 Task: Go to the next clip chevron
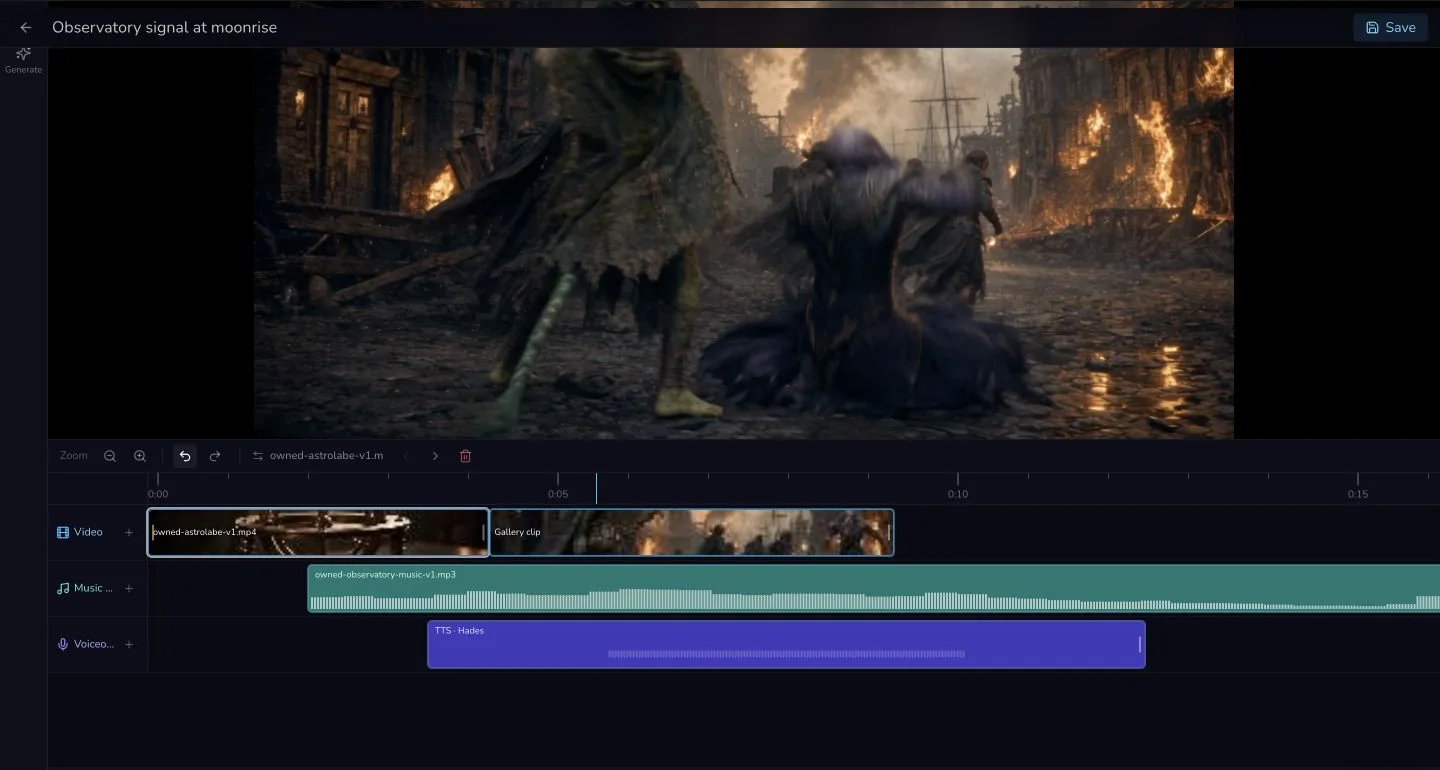tap(435, 456)
